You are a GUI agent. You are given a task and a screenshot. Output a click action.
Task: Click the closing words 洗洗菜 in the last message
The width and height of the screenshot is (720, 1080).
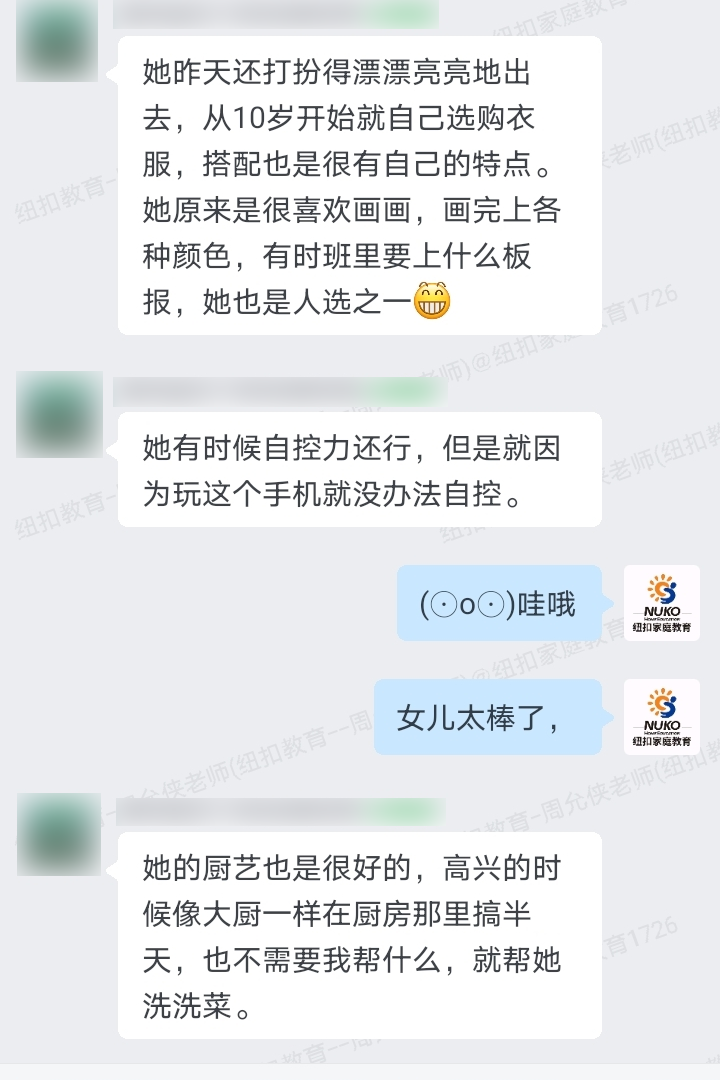point(187,1005)
